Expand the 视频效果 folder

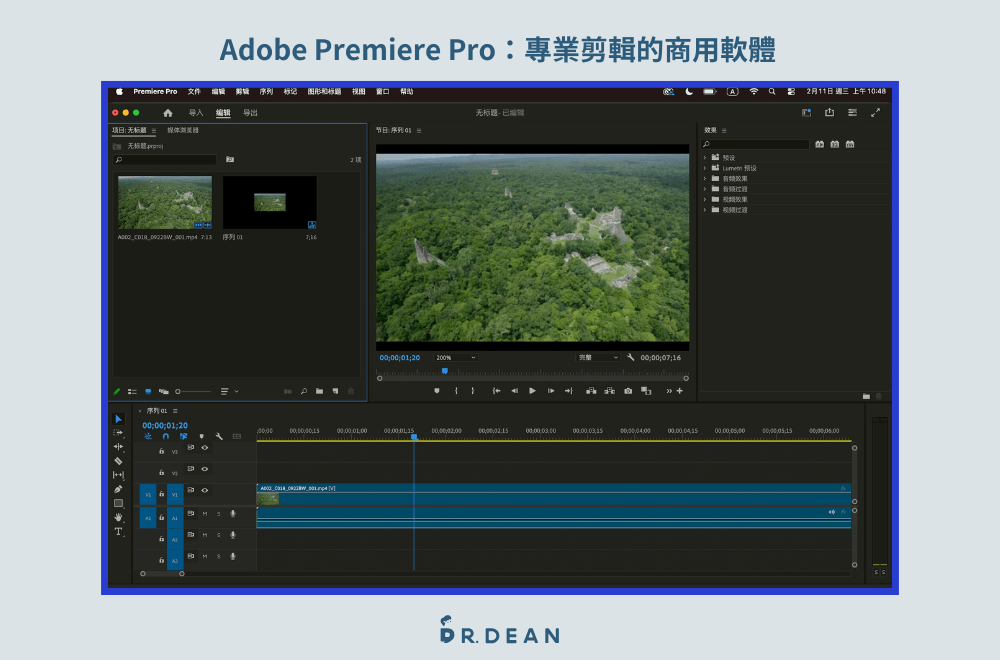pyautogui.click(x=705, y=199)
